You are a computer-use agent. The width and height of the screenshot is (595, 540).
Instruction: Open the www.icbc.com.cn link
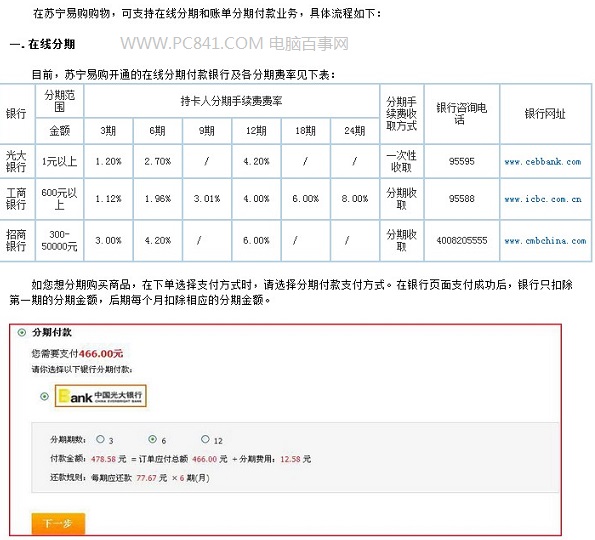click(543, 199)
